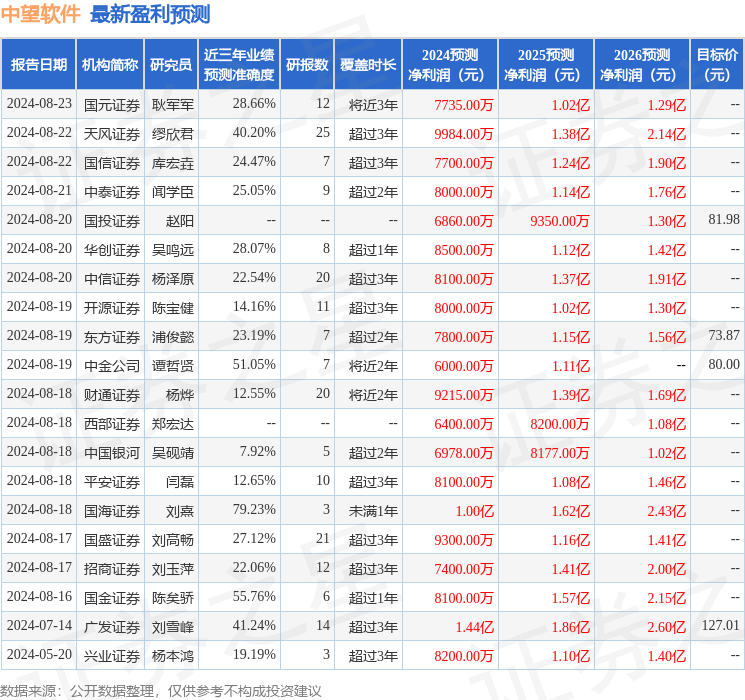Click 2024 forecast 1.44亿
745x700 pixels.
pos(475,627)
